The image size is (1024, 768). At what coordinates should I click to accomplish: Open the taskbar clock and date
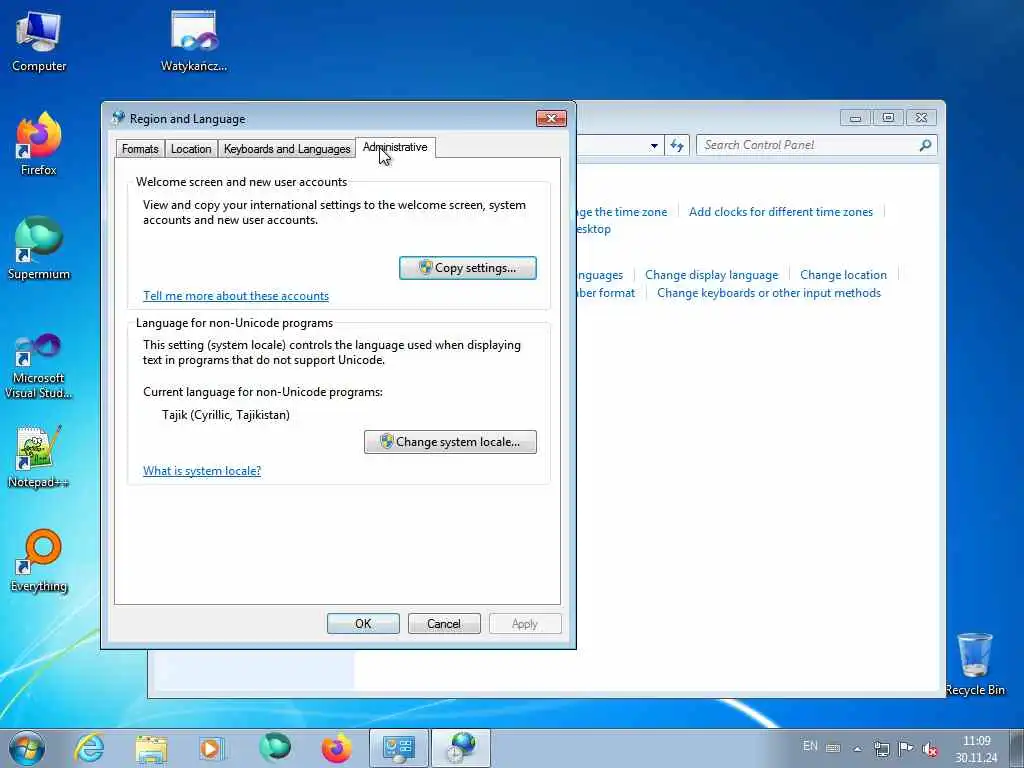tap(976, 749)
